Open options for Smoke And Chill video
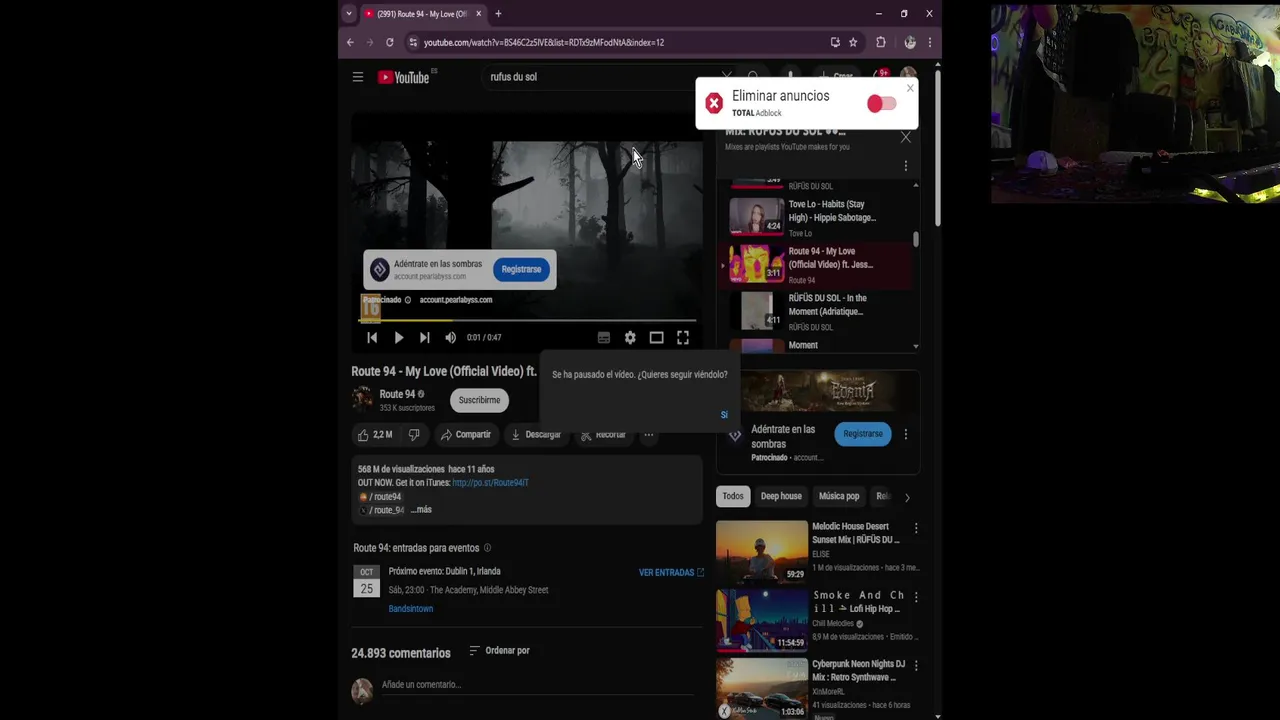Image resolution: width=1280 pixels, height=720 pixels. tap(916, 597)
